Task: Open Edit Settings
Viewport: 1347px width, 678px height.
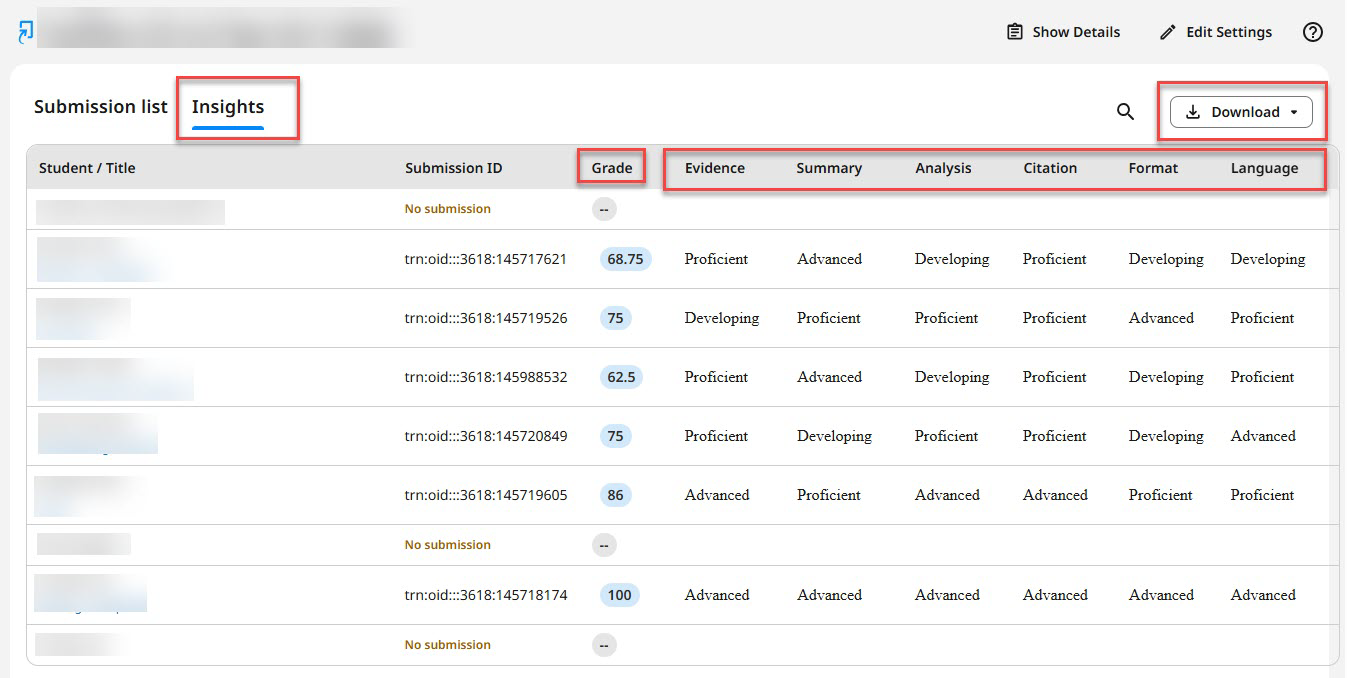Action: (1215, 32)
